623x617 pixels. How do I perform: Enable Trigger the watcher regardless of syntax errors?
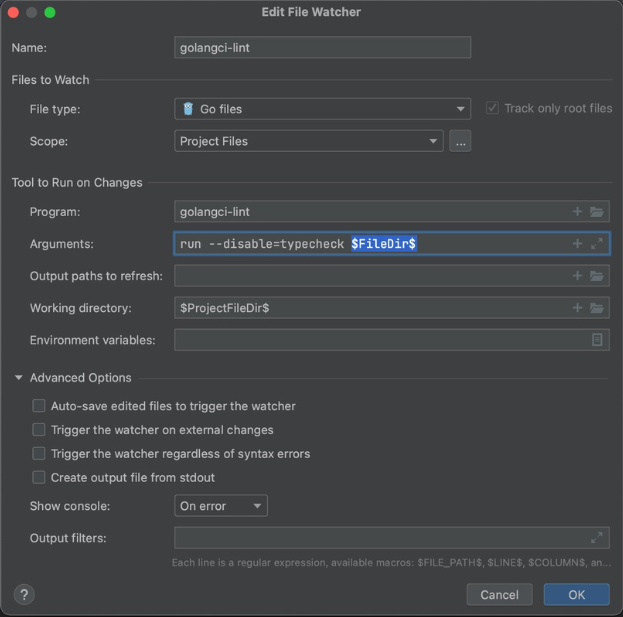pyautogui.click(x=39, y=454)
